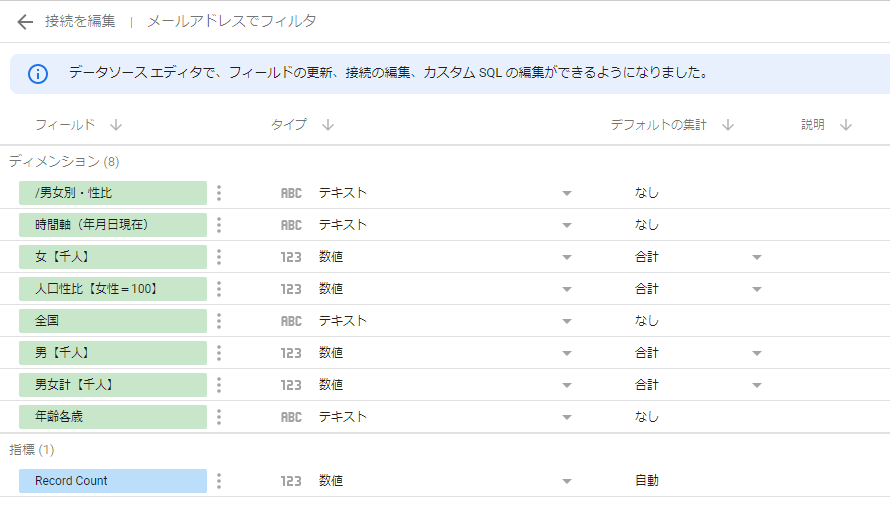Open the type dropdown for 全国
Viewport: 890px width, 517px height.
click(566, 321)
